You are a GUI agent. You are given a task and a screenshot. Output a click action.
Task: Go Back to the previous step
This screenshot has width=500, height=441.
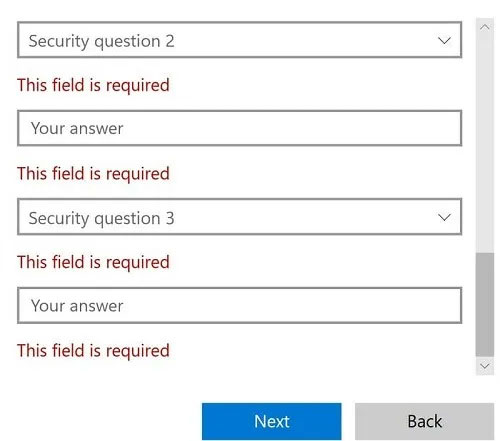[x=424, y=421]
